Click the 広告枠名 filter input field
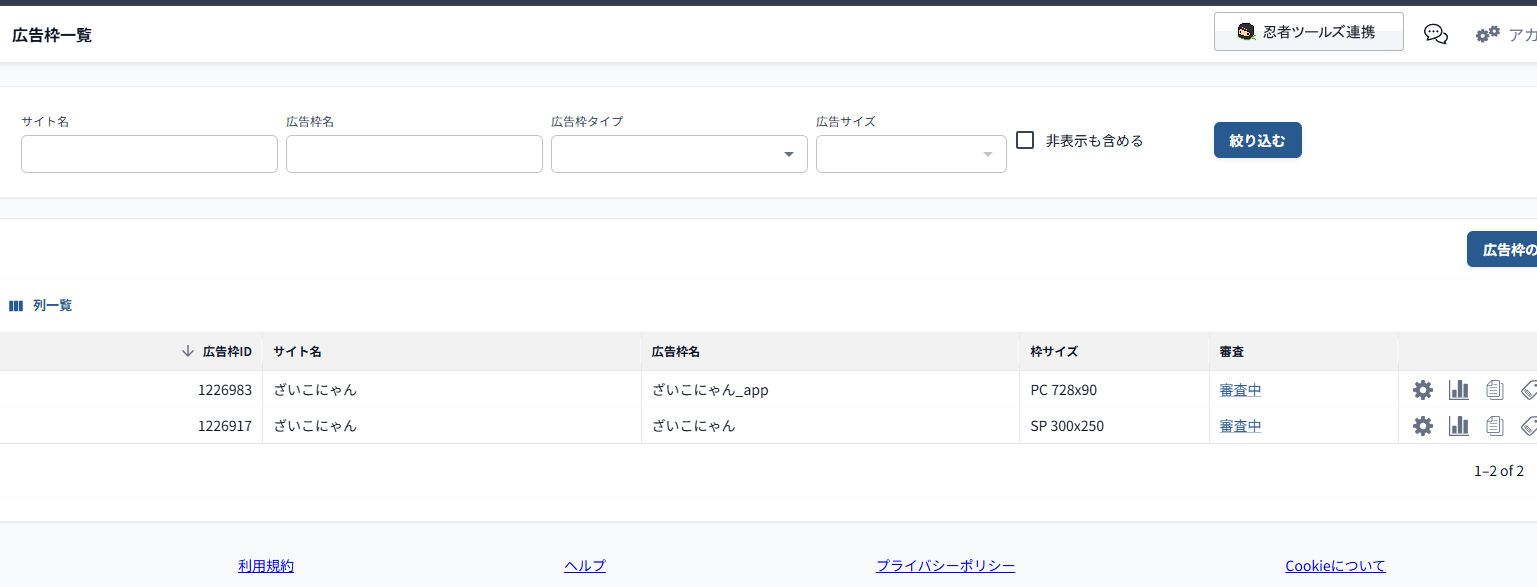Viewport: 1537px width, 587px height. [414, 154]
